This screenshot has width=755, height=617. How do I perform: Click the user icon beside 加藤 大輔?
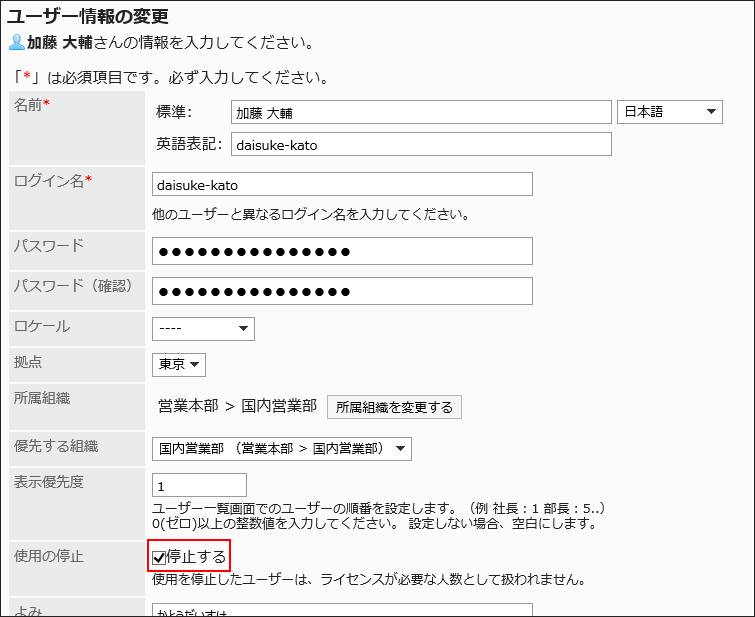coord(17,42)
